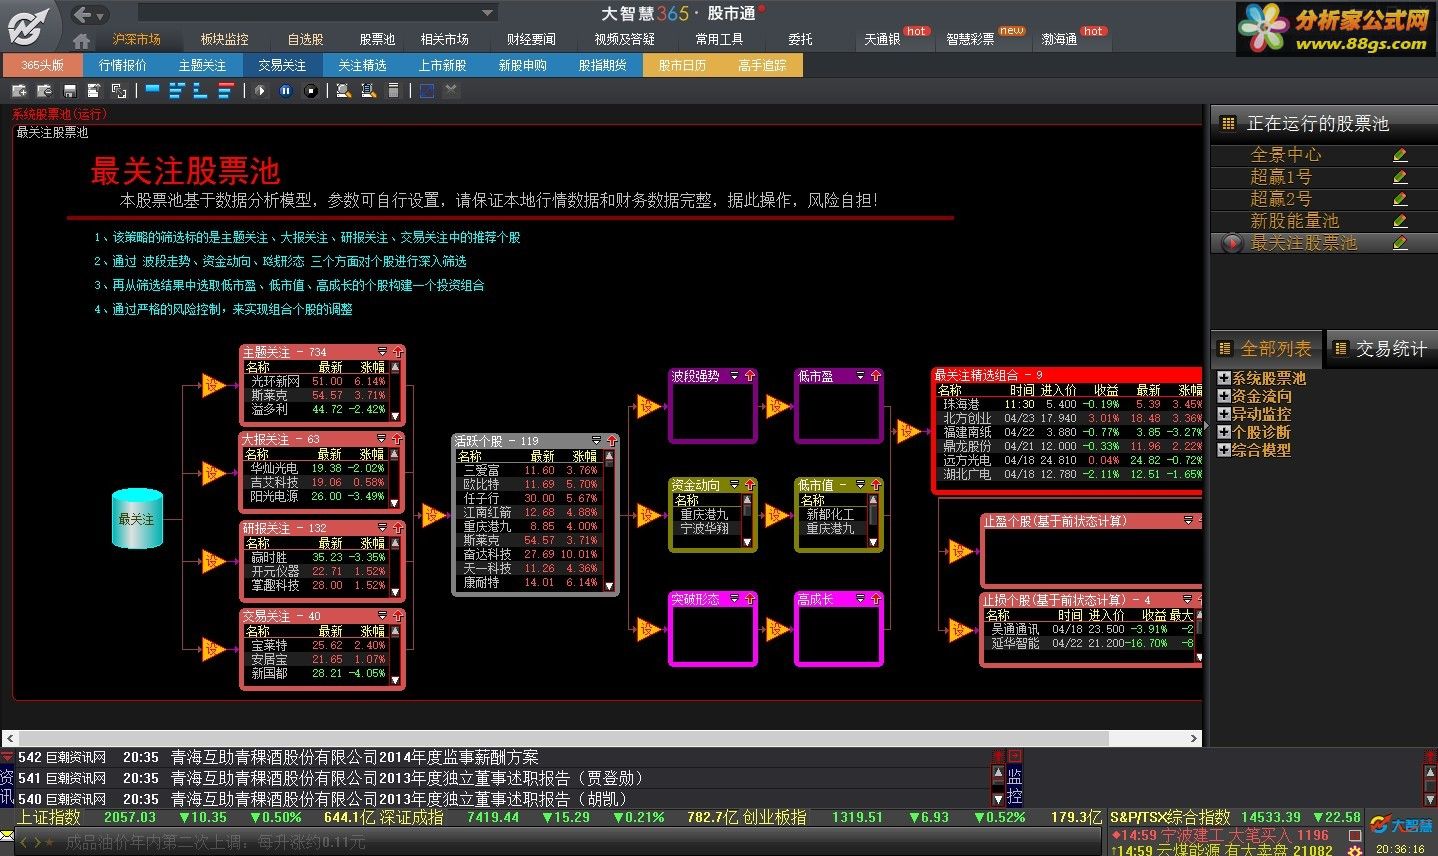Click the home icon beside 沪深市场
This screenshot has height=856, width=1438.
pos(82,41)
